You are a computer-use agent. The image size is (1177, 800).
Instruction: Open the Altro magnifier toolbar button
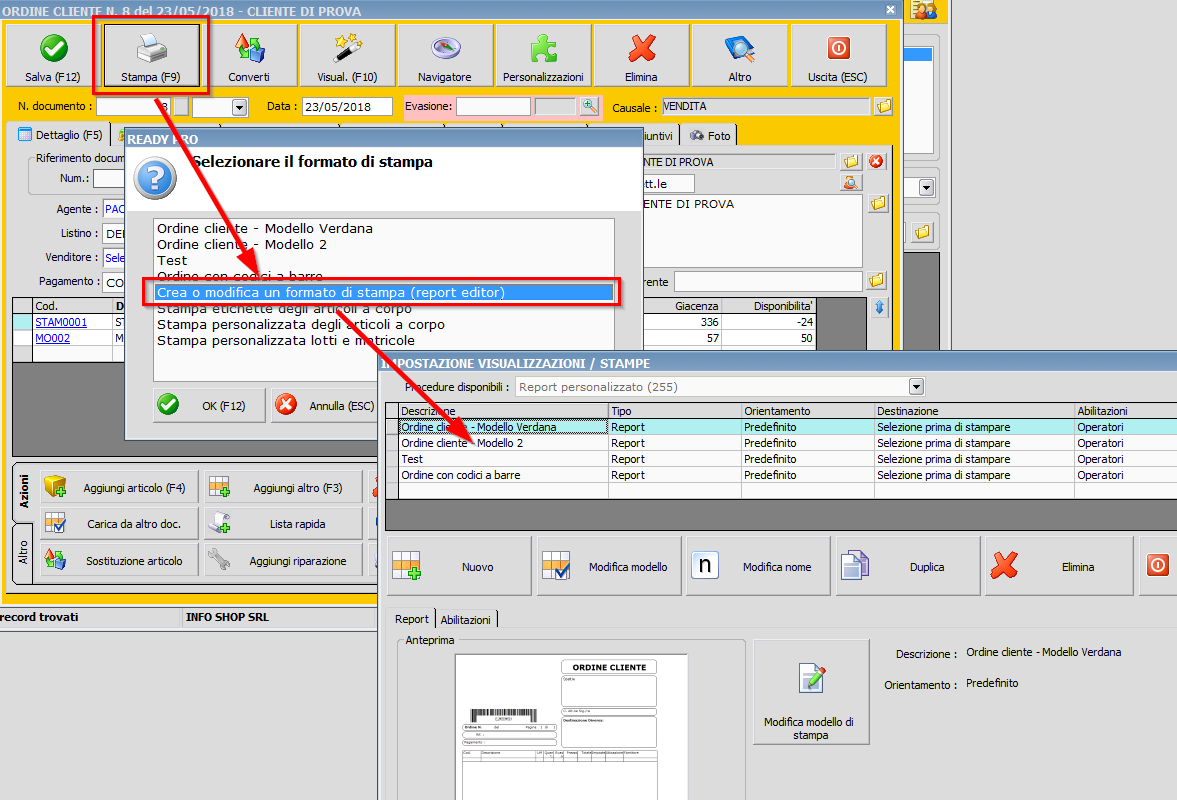[739, 56]
